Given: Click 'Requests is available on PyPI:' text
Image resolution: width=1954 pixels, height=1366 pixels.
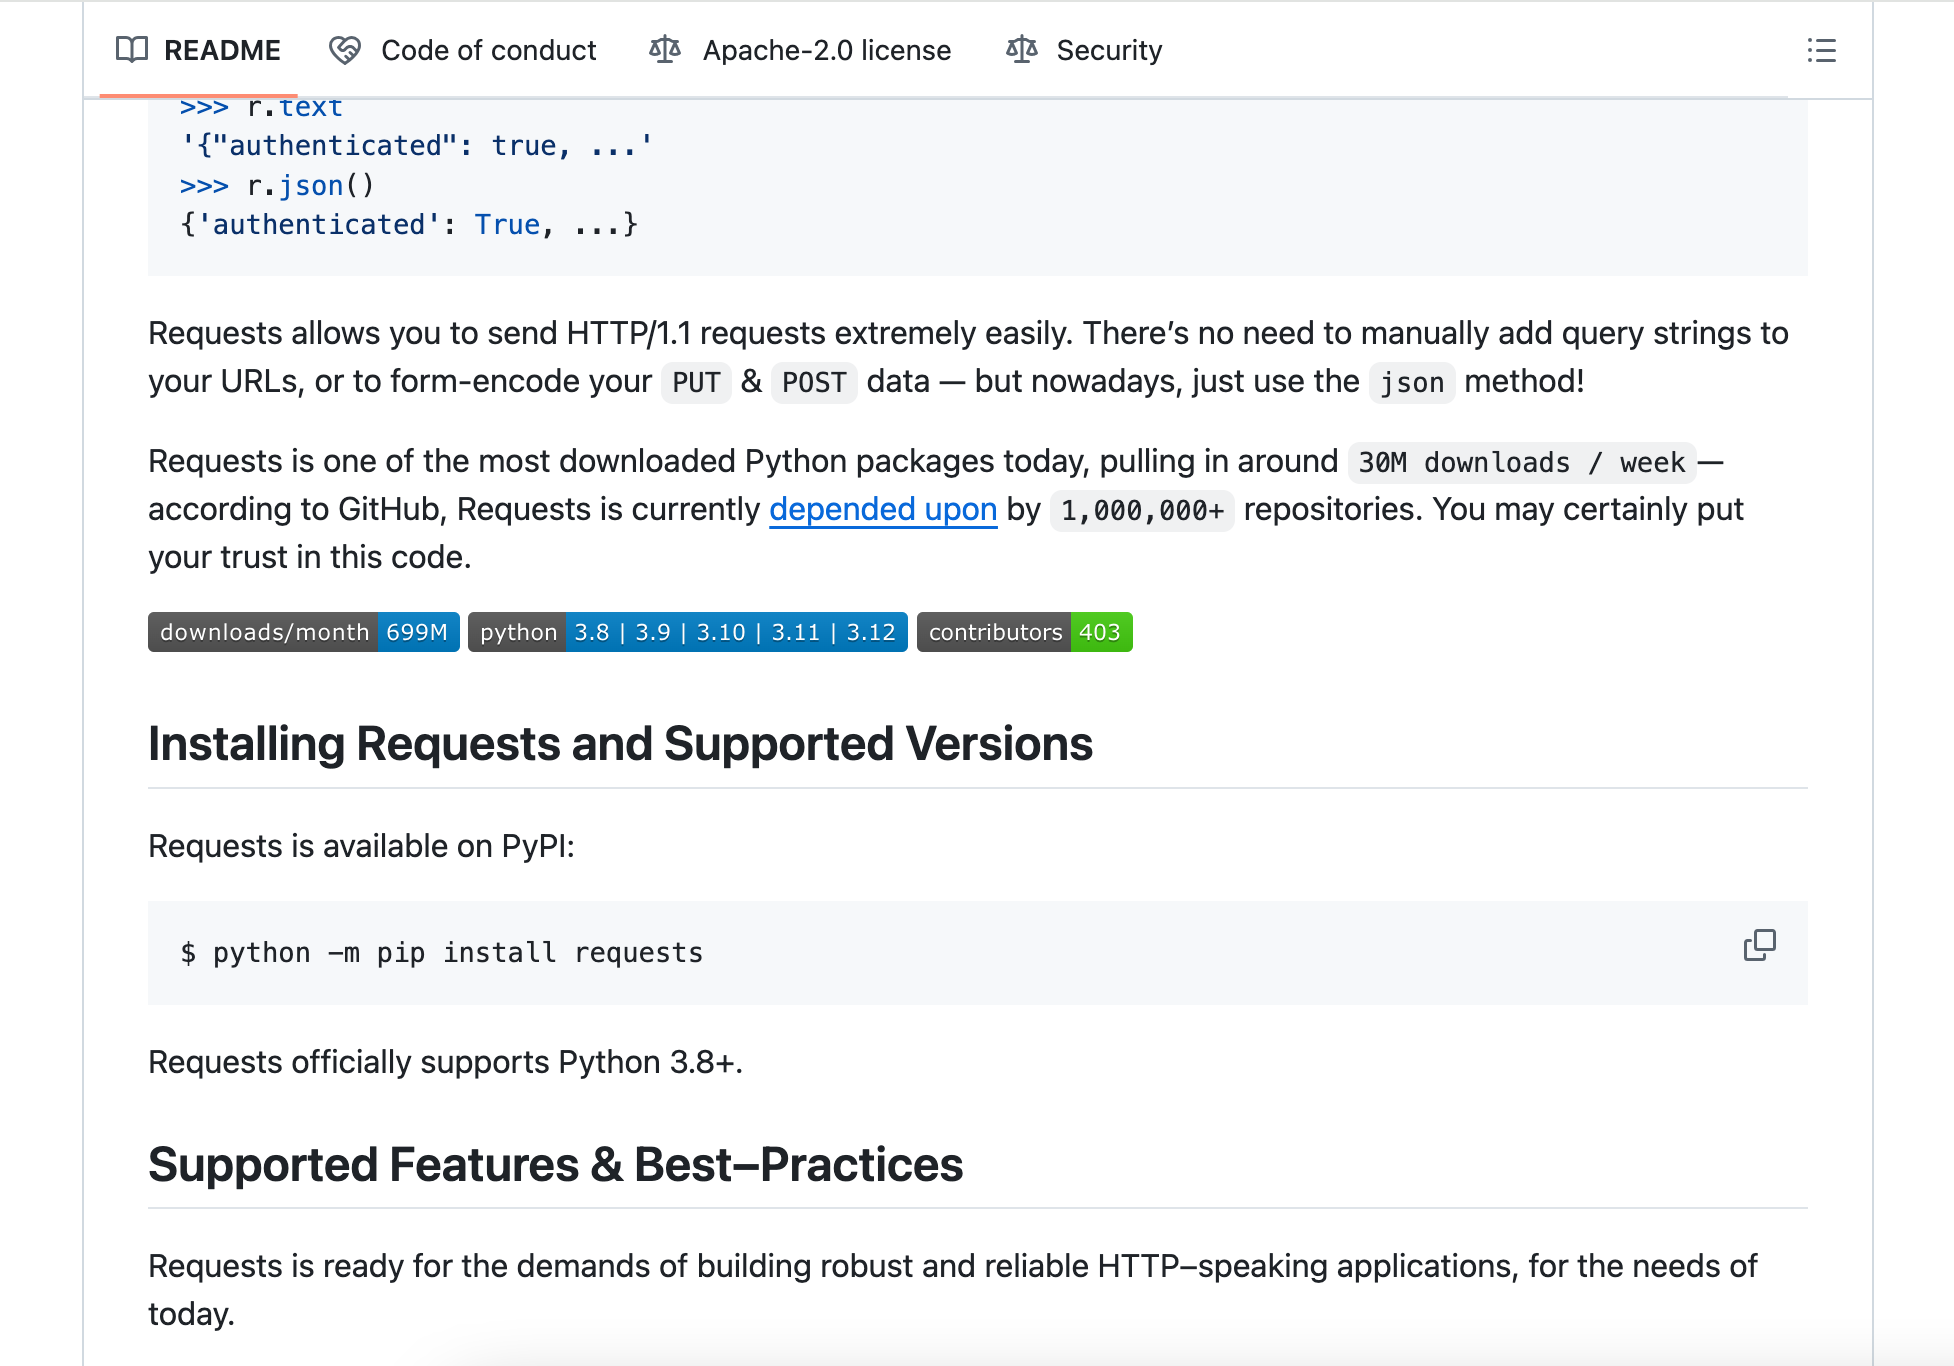Looking at the screenshot, I should tap(361, 846).
